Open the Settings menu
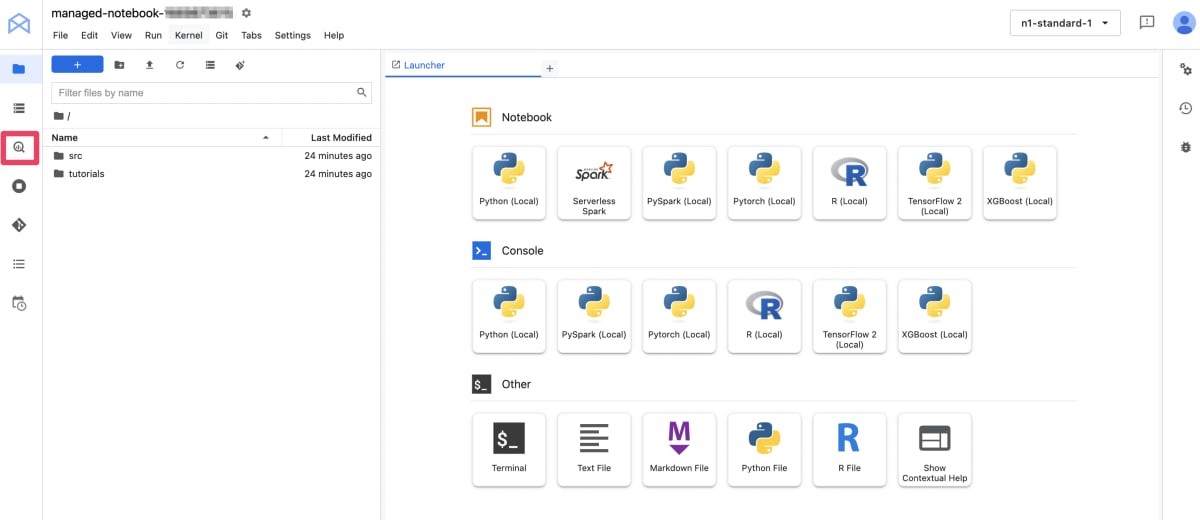This screenshot has width=1200, height=520. [293, 35]
